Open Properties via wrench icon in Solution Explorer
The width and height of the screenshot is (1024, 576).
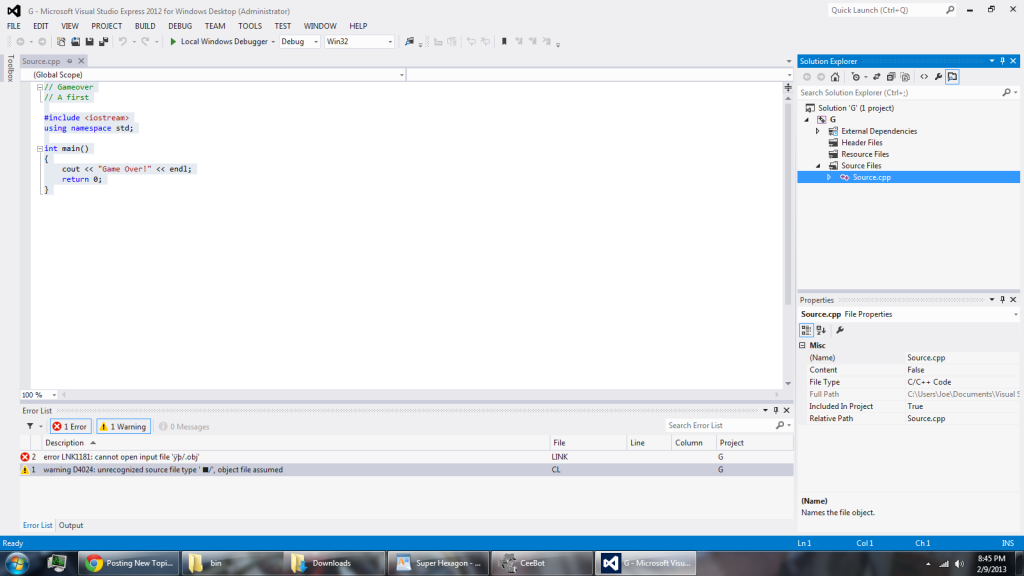coord(938,77)
